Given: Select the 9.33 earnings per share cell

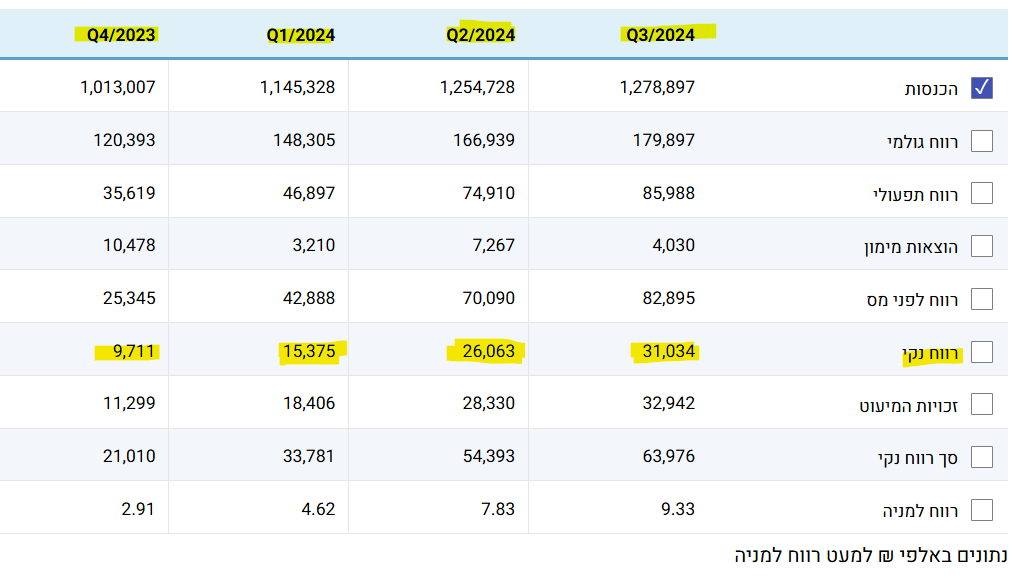Looking at the screenshot, I should [x=676, y=509].
